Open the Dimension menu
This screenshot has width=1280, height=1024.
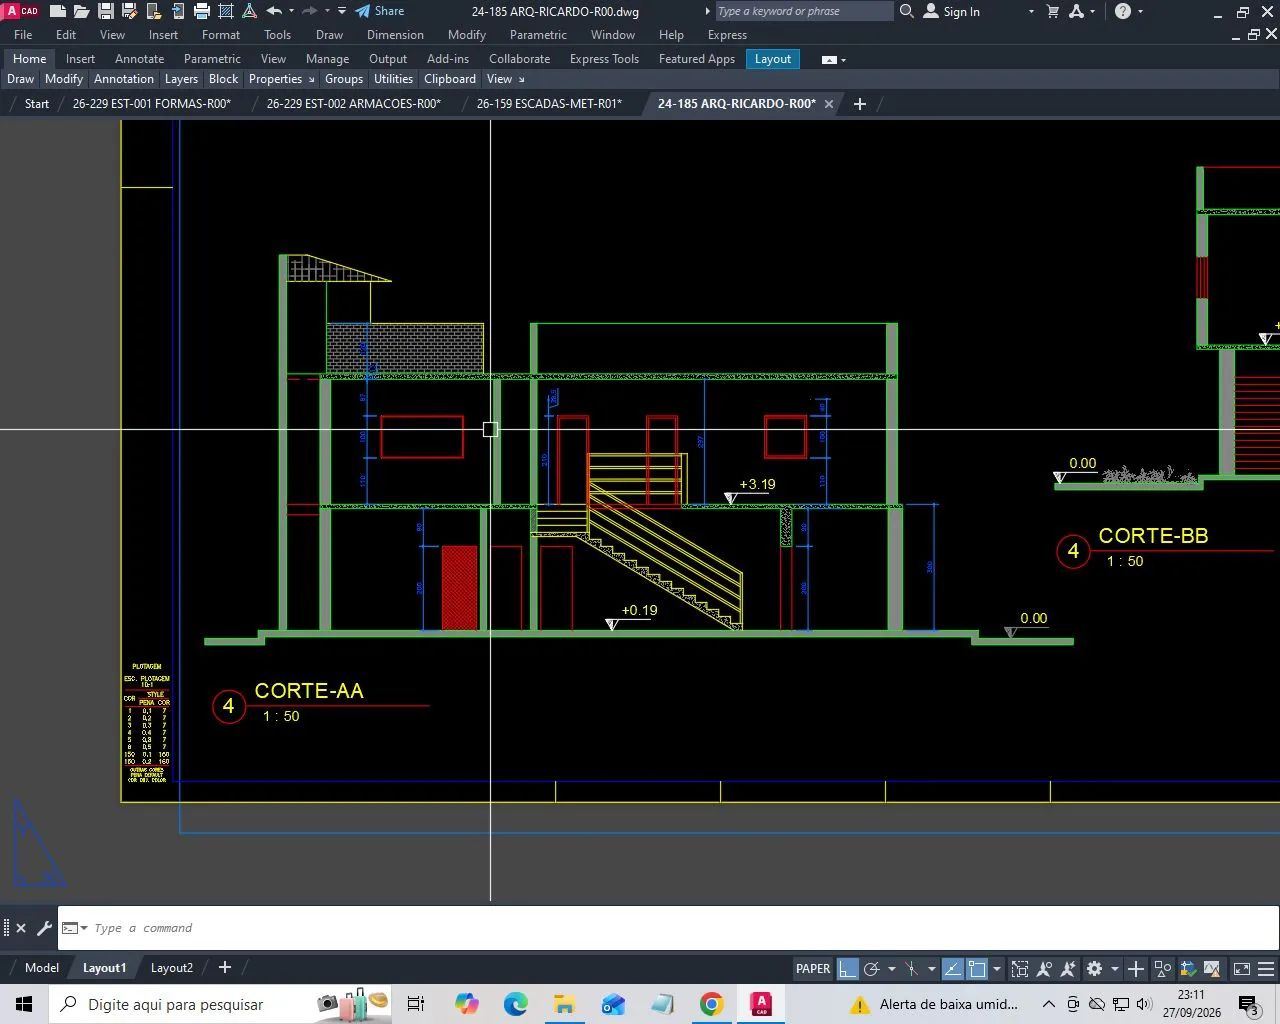tap(395, 35)
